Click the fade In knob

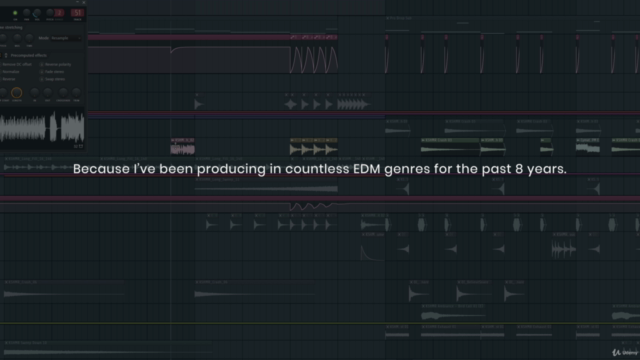click(35, 93)
